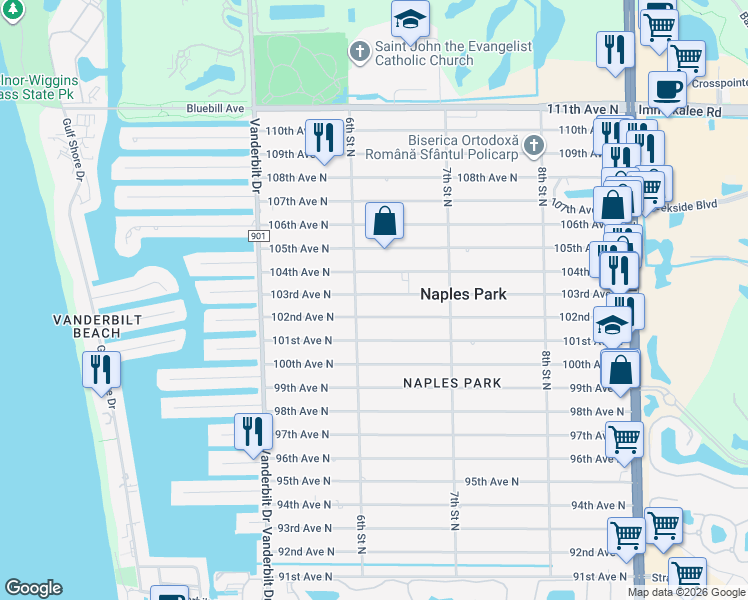Select the shopping cart marker near Crosspointe
The width and height of the screenshot is (748, 600).
click(x=686, y=60)
